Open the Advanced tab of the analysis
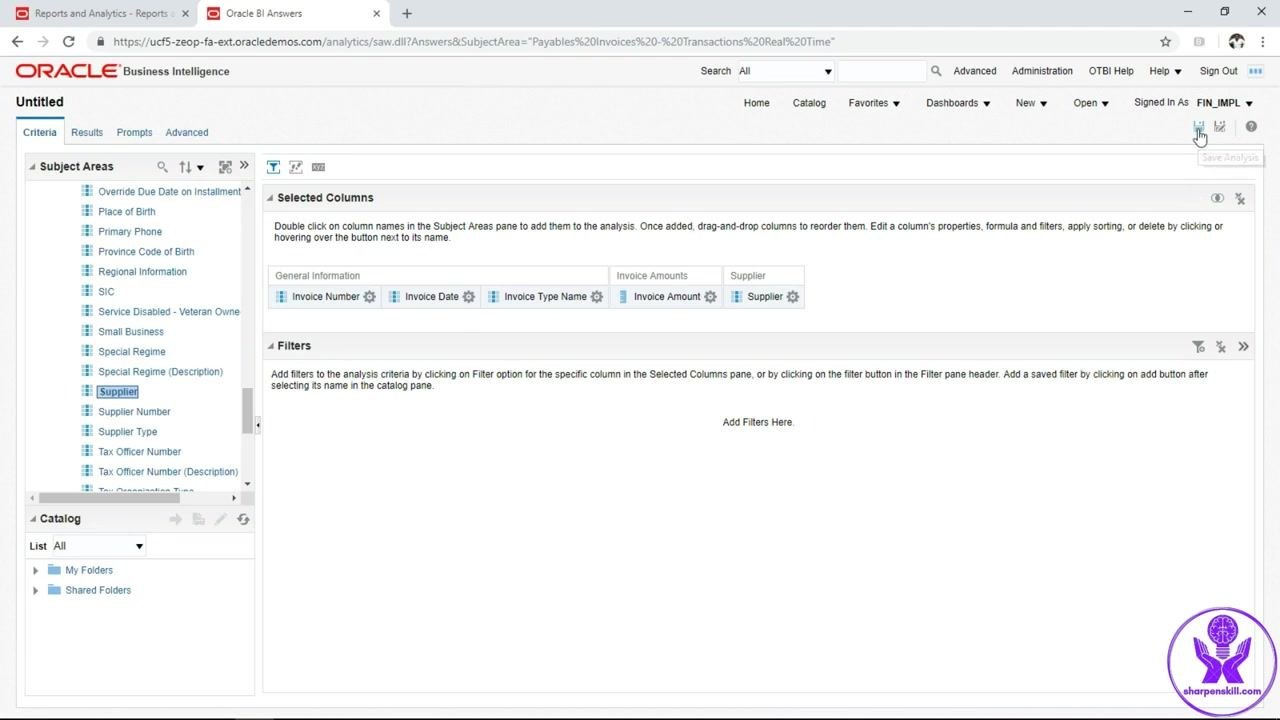Image resolution: width=1280 pixels, height=720 pixels. pos(187,132)
